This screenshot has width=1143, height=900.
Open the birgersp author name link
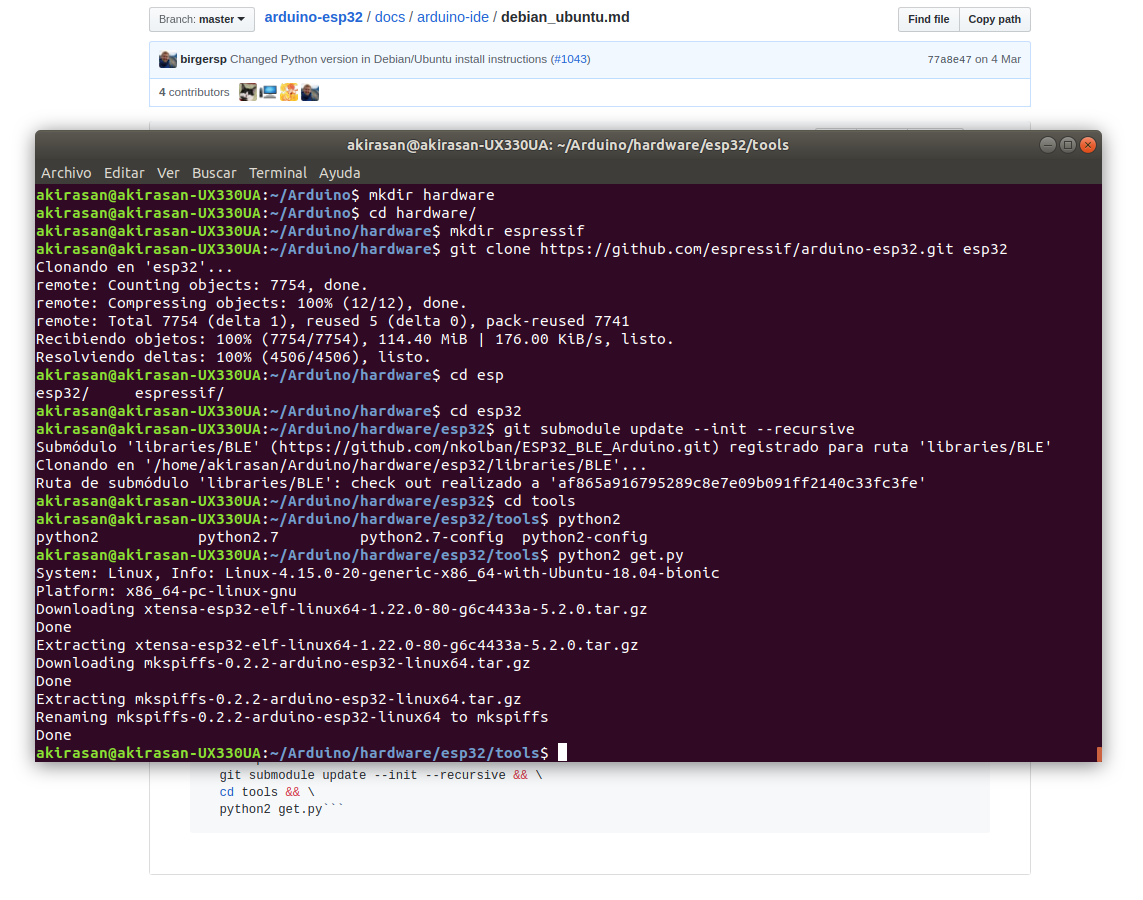(x=203, y=59)
